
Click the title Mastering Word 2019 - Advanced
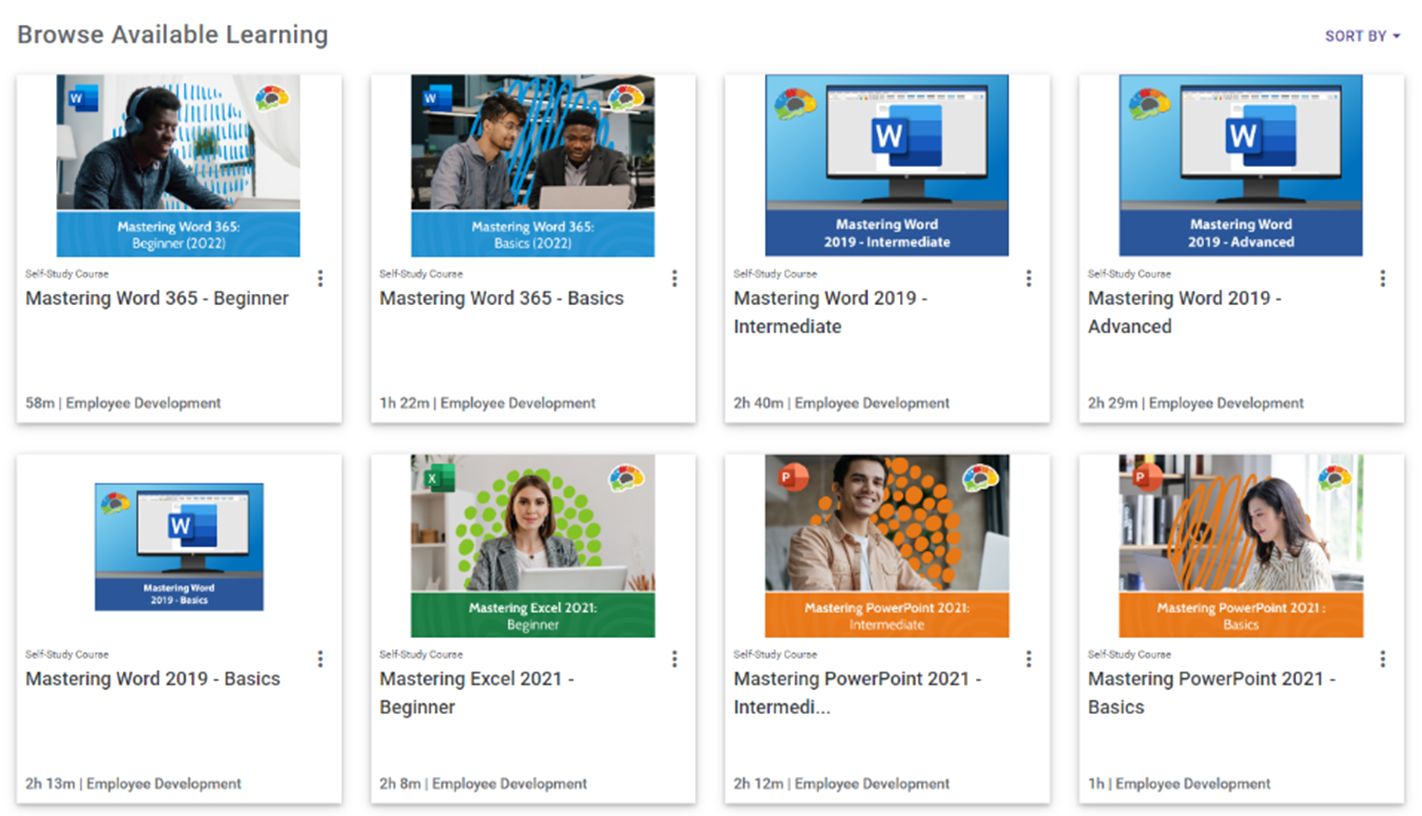click(1185, 312)
